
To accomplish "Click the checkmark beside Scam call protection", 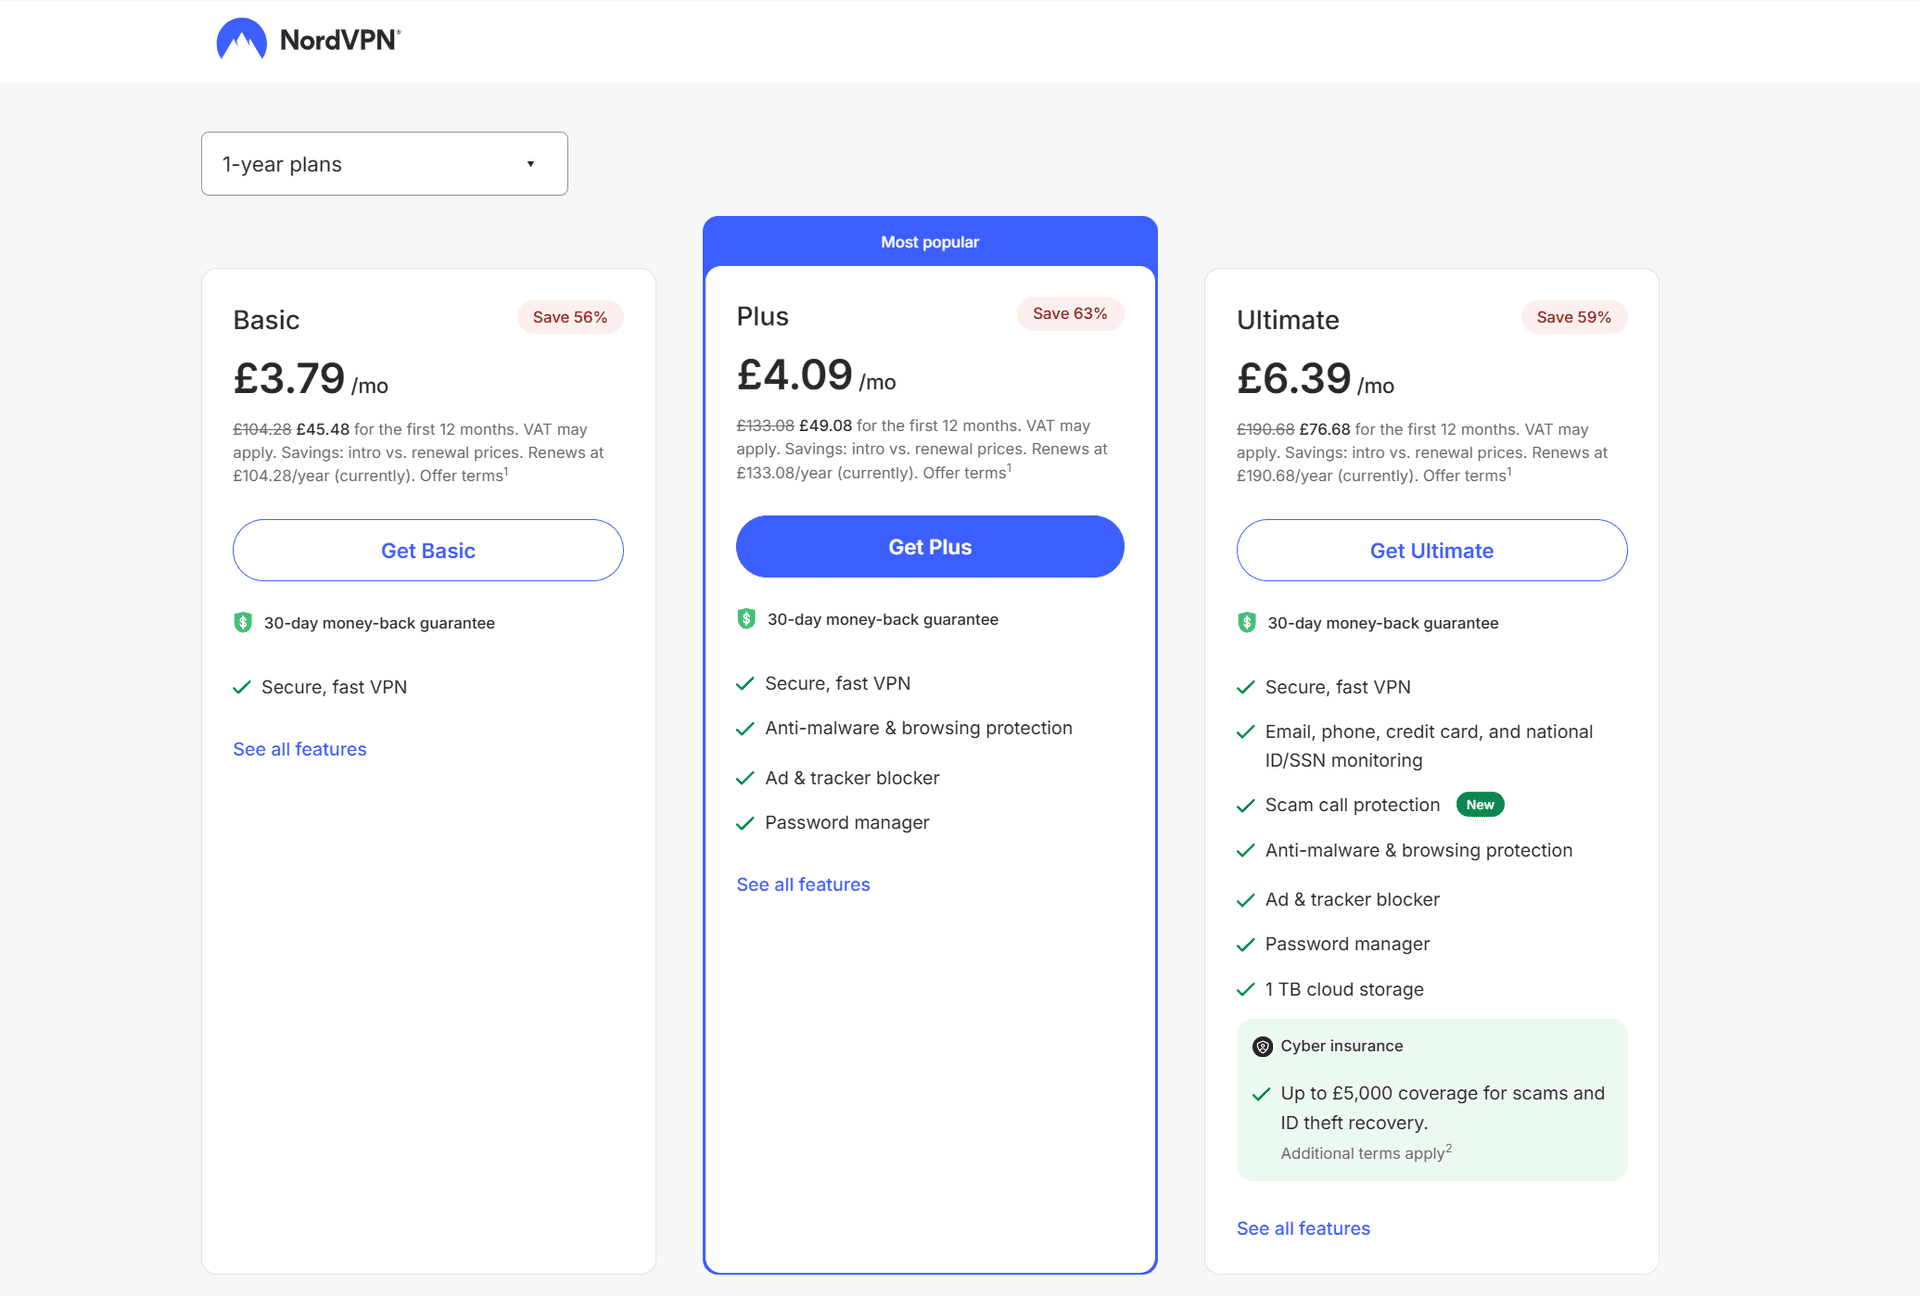I will pos(1246,805).
